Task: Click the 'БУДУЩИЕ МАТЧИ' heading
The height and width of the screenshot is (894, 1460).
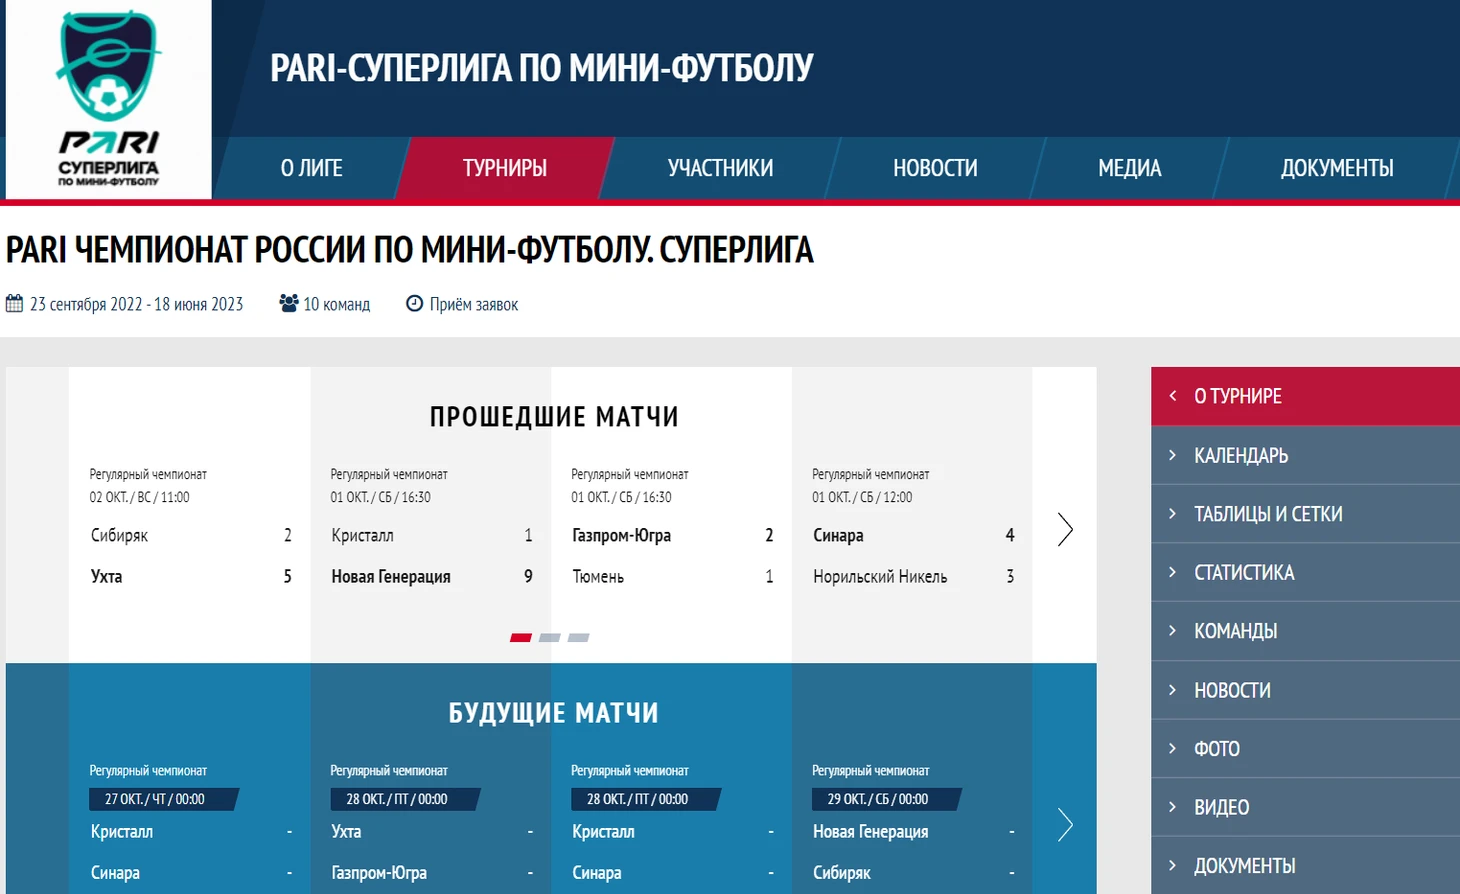Action: pos(553,712)
